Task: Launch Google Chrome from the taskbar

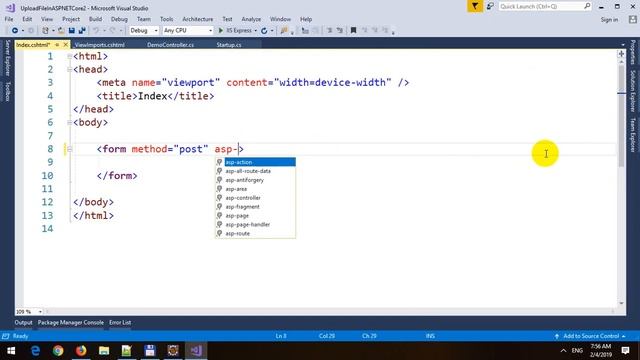Action: 58,351
